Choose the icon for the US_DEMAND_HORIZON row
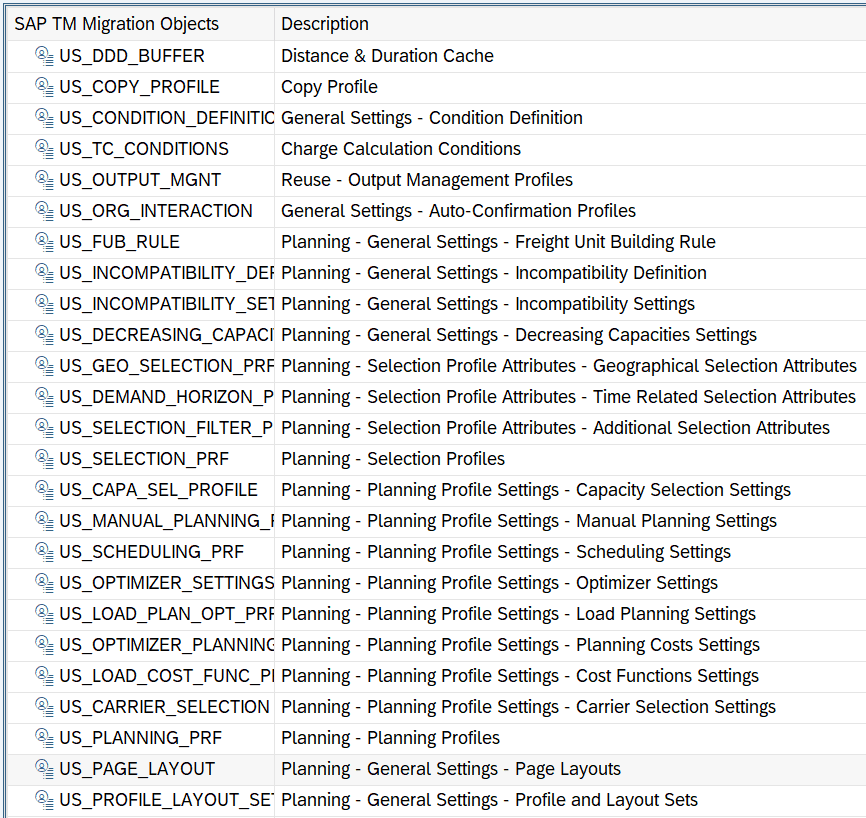Screen dimensions: 866x818 point(44,397)
